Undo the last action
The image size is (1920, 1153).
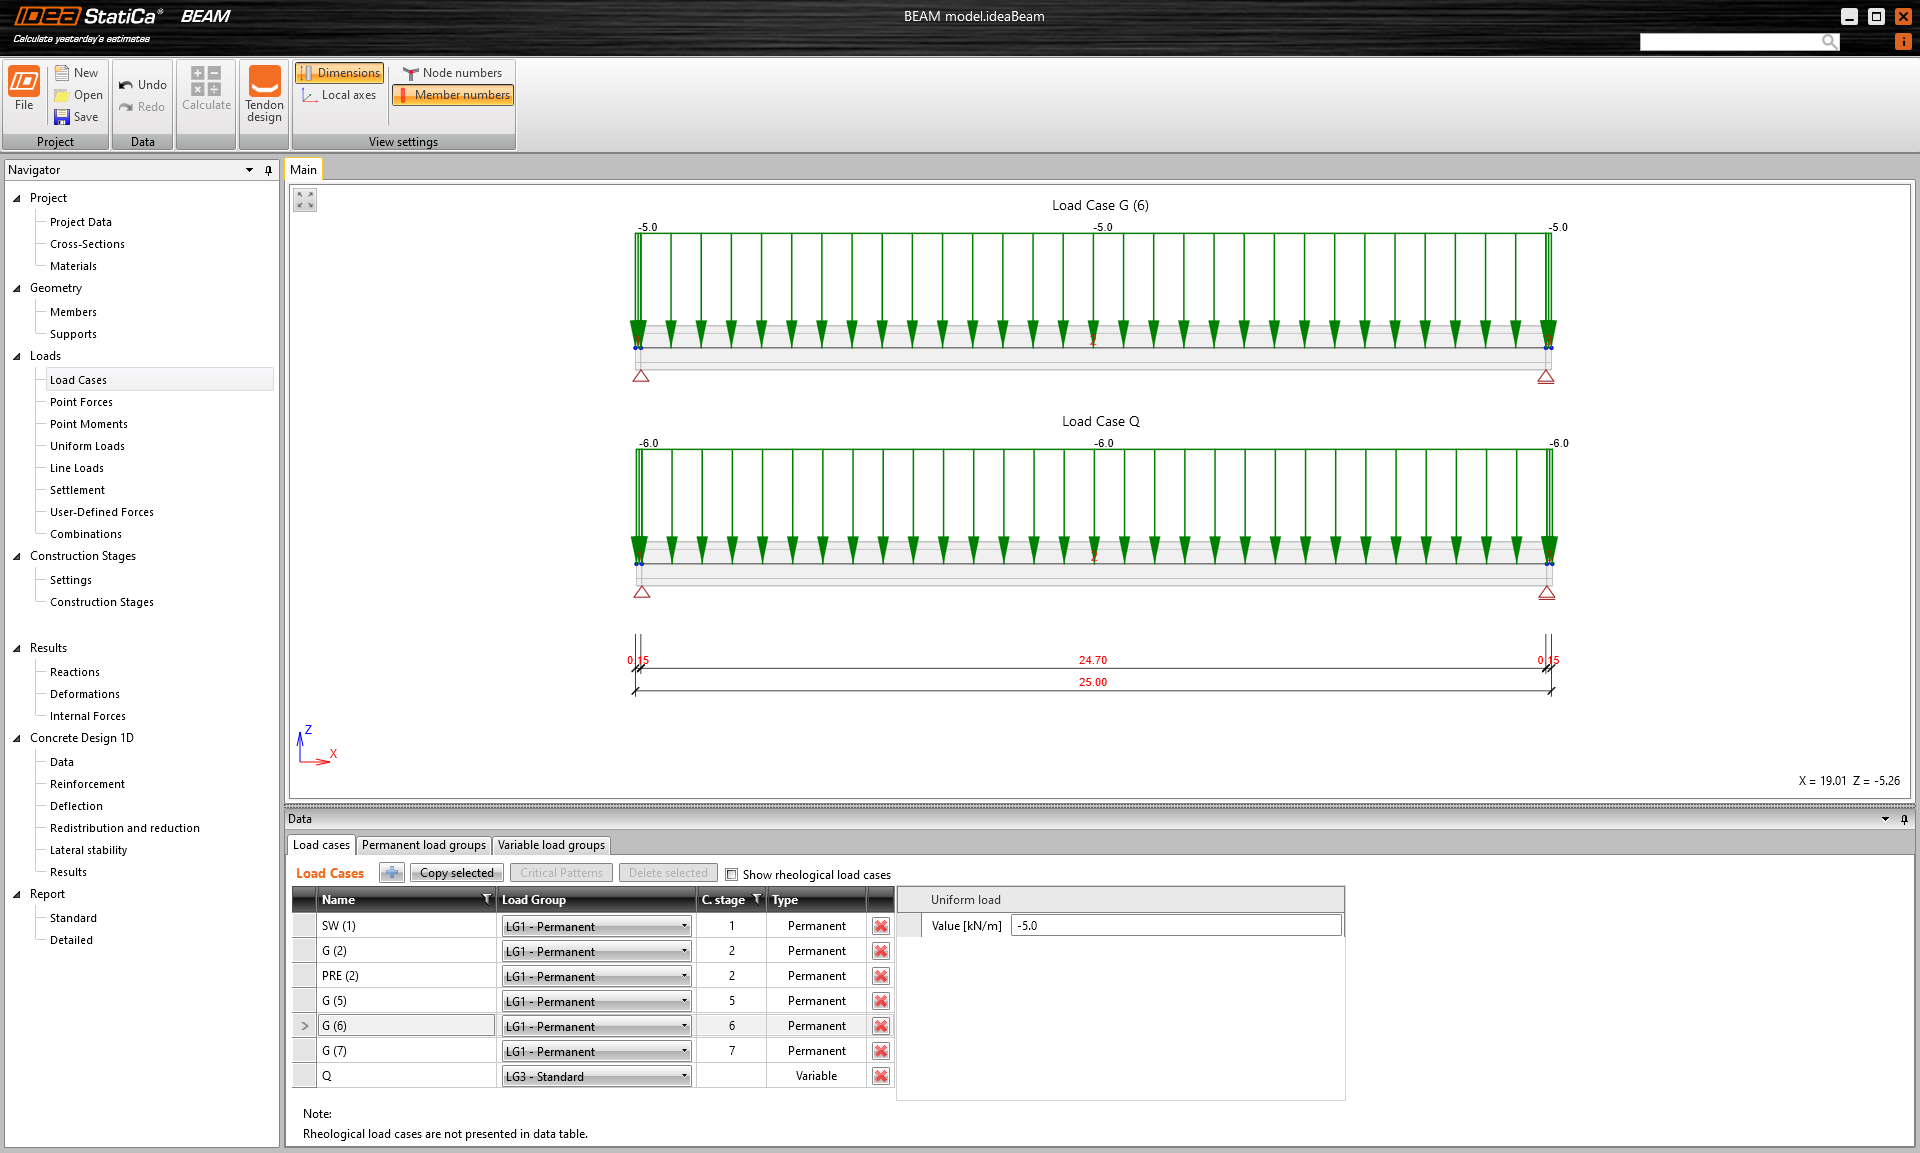pyautogui.click(x=142, y=84)
